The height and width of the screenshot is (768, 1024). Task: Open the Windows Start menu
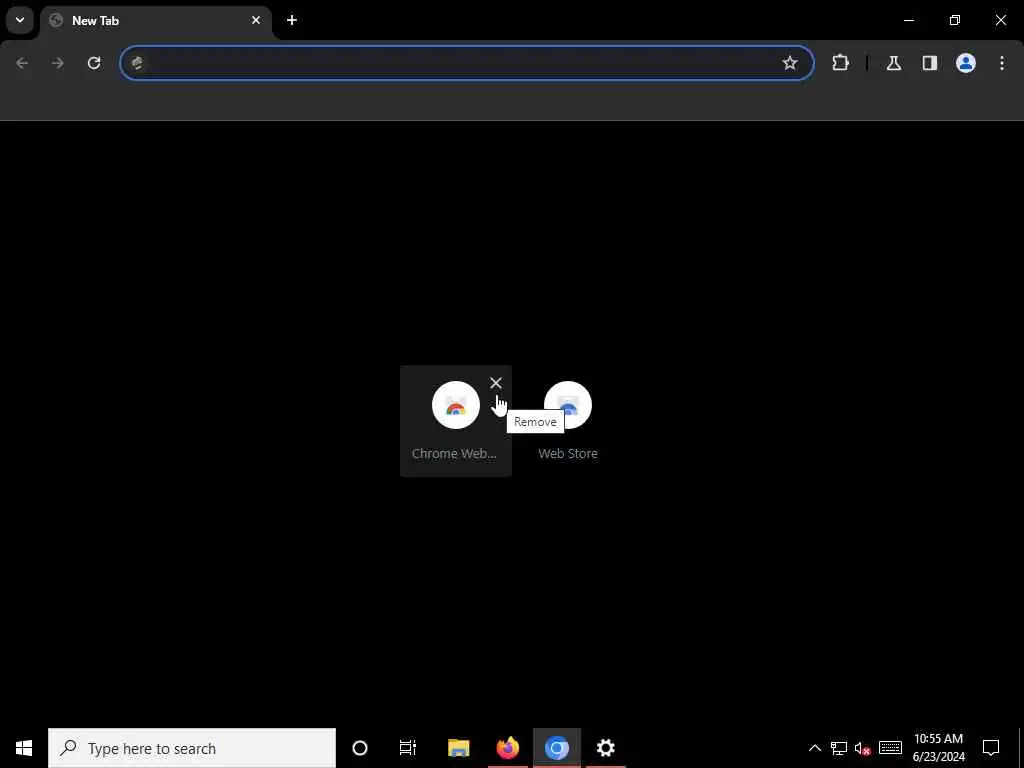click(x=24, y=748)
